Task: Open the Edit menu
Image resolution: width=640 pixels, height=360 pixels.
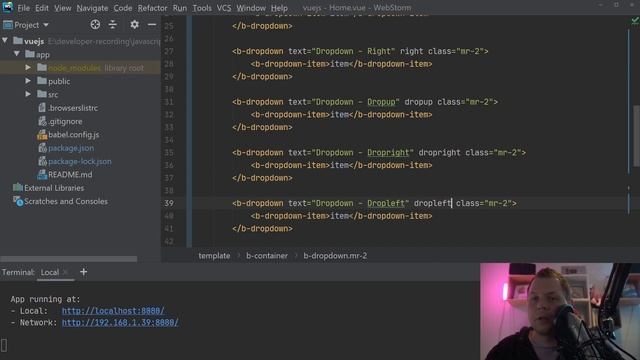Action: 42,8
